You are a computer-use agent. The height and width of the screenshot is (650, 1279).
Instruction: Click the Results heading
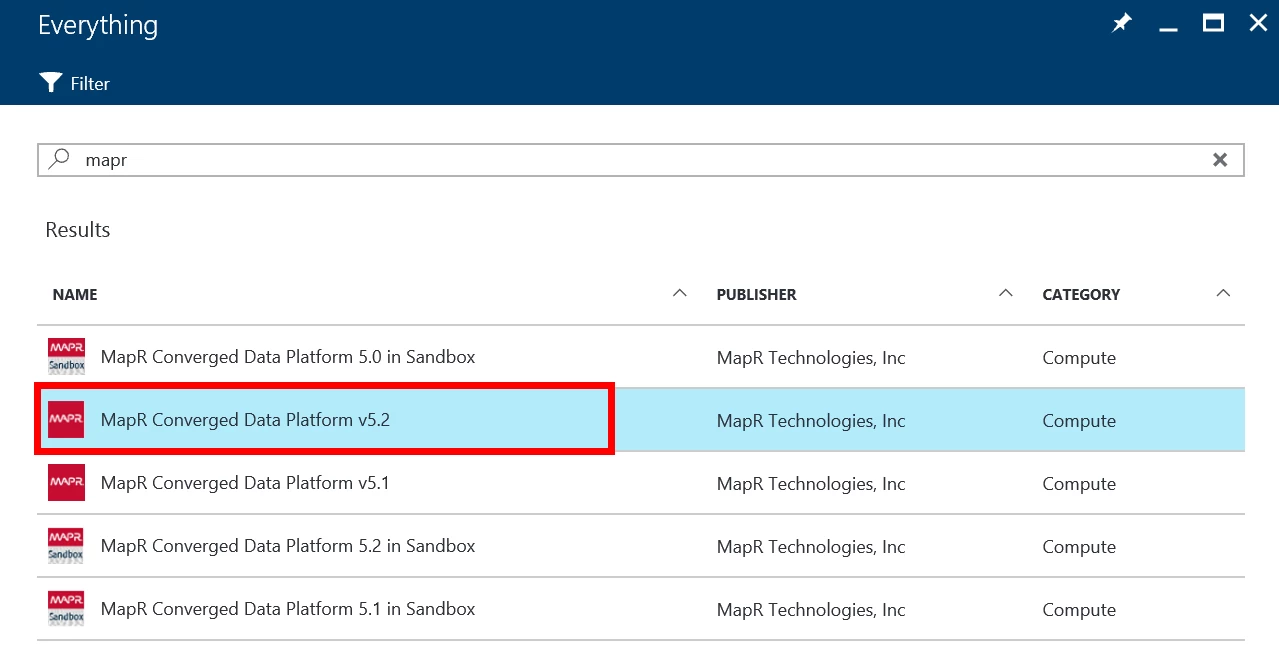[78, 230]
